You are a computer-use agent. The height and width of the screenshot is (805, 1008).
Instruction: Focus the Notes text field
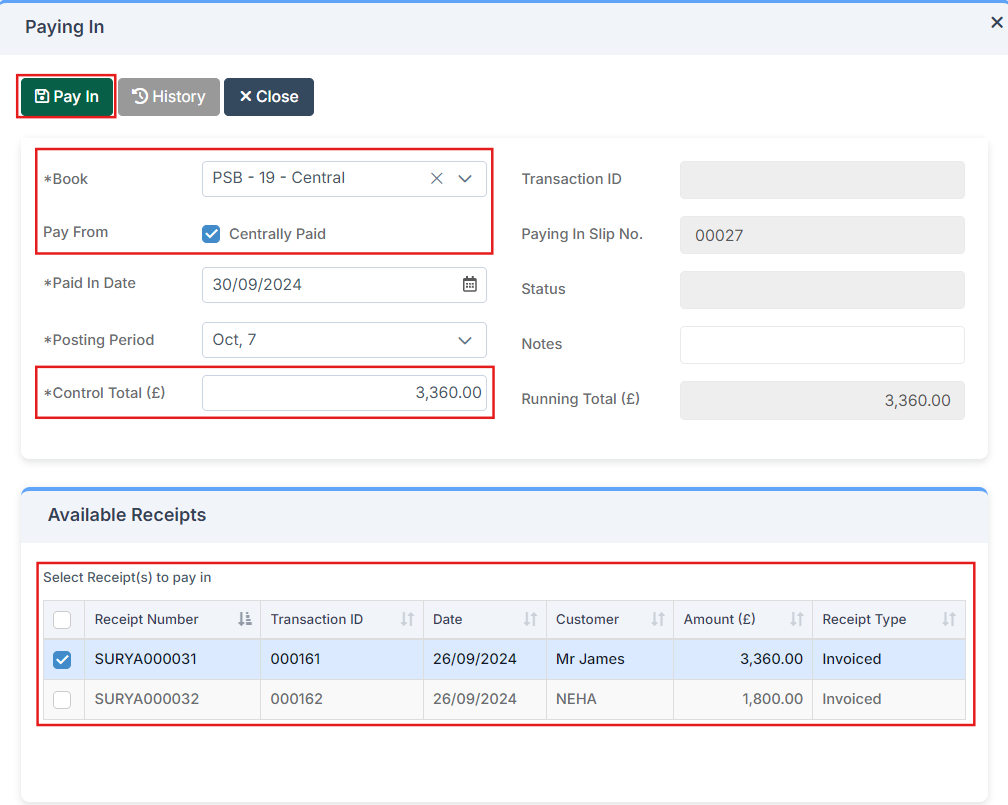coord(822,345)
